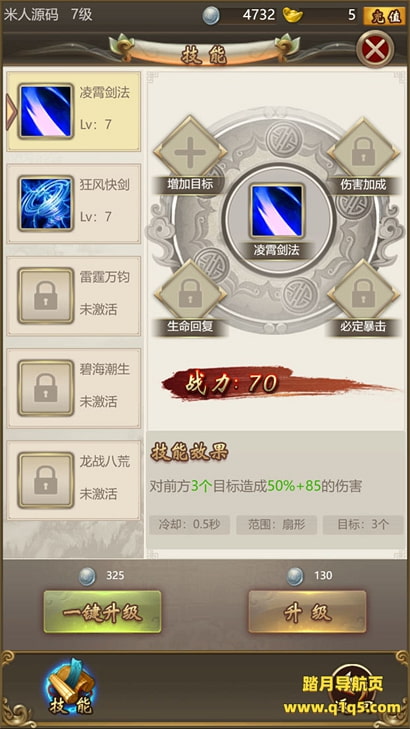Select the 凌霄剑法 skill icon in list
Viewport: 410px width, 729px height.
[x=46, y=111]
